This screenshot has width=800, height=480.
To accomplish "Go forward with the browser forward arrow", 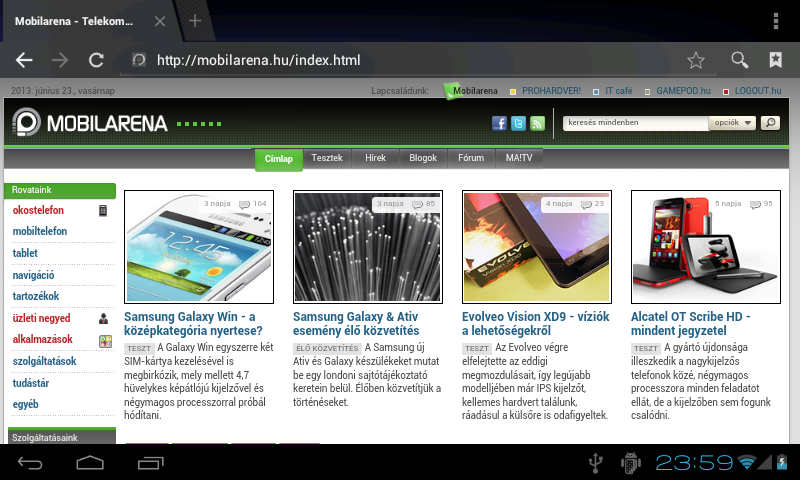I will point(60,60).
